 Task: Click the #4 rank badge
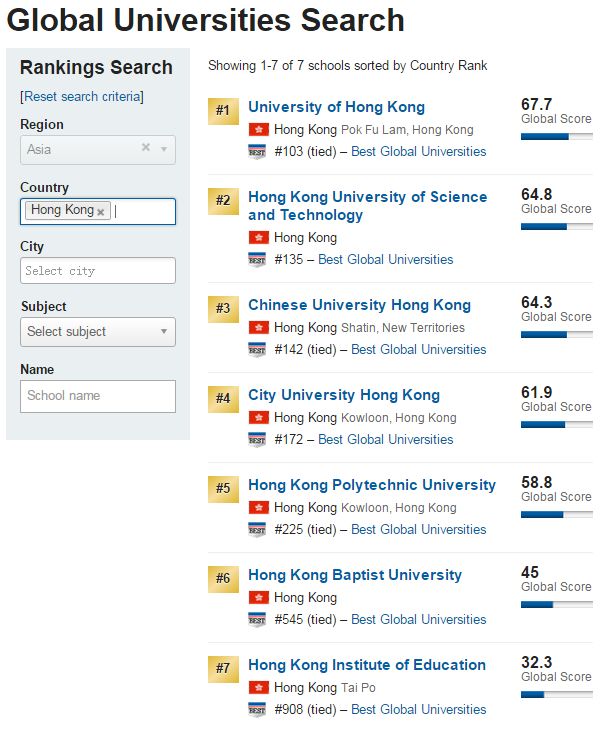coord(223,399)
